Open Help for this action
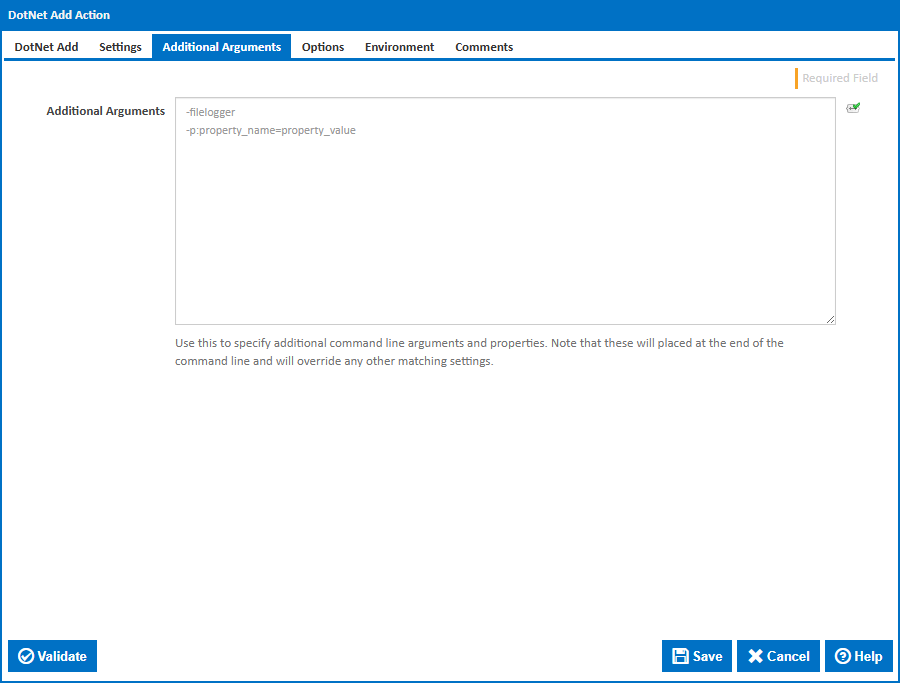The height and width of the screenshot is (683, 900). (x=858, y=656)
